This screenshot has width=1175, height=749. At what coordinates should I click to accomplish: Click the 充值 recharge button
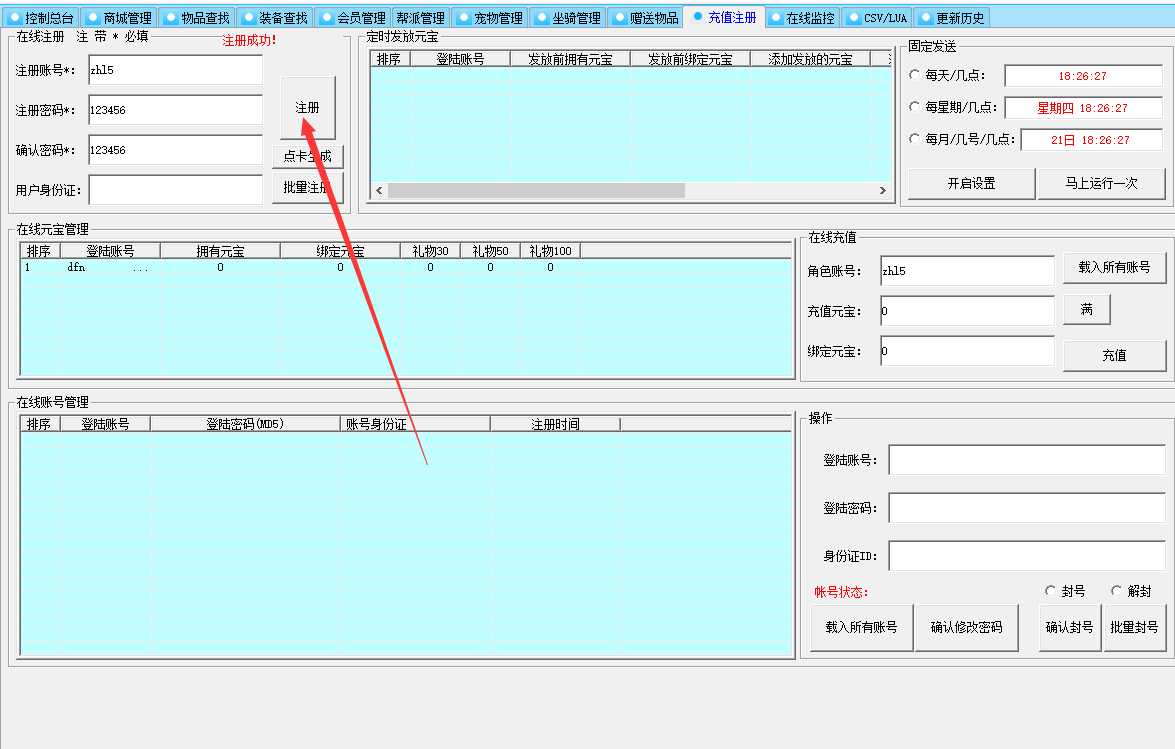(1114, 355)
